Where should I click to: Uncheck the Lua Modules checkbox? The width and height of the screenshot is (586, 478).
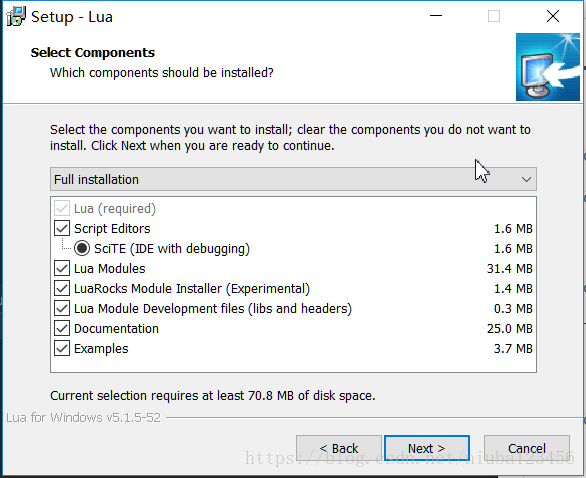[x=62, y=268]
